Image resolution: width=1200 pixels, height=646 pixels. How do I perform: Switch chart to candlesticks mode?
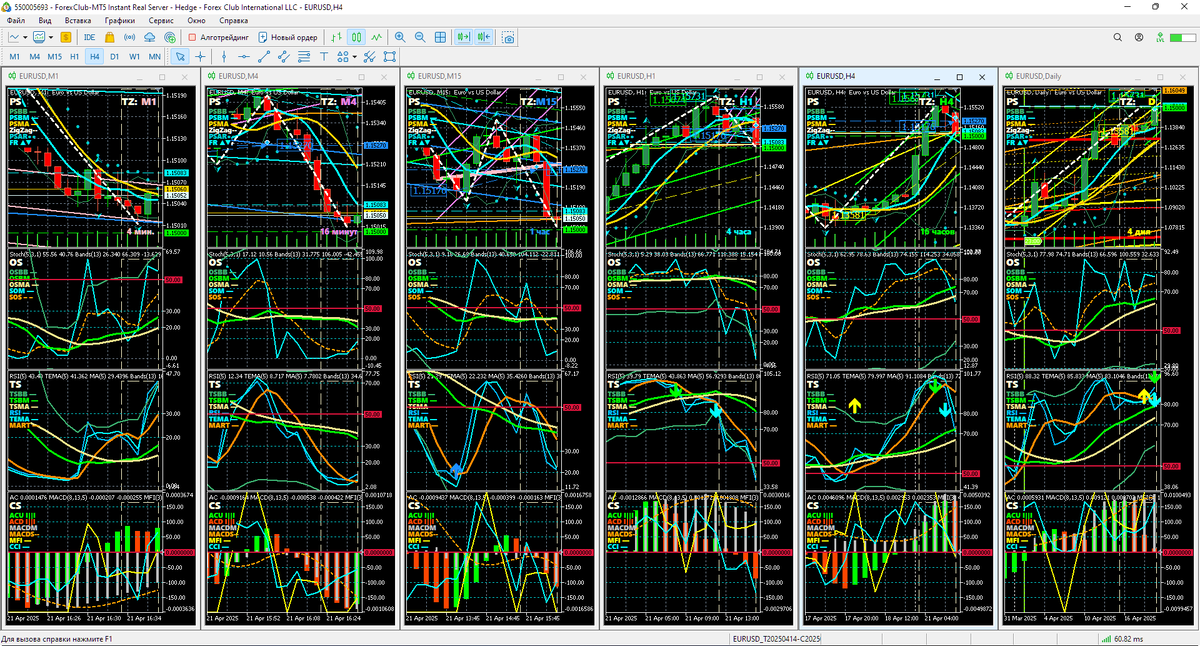[356, 37]
